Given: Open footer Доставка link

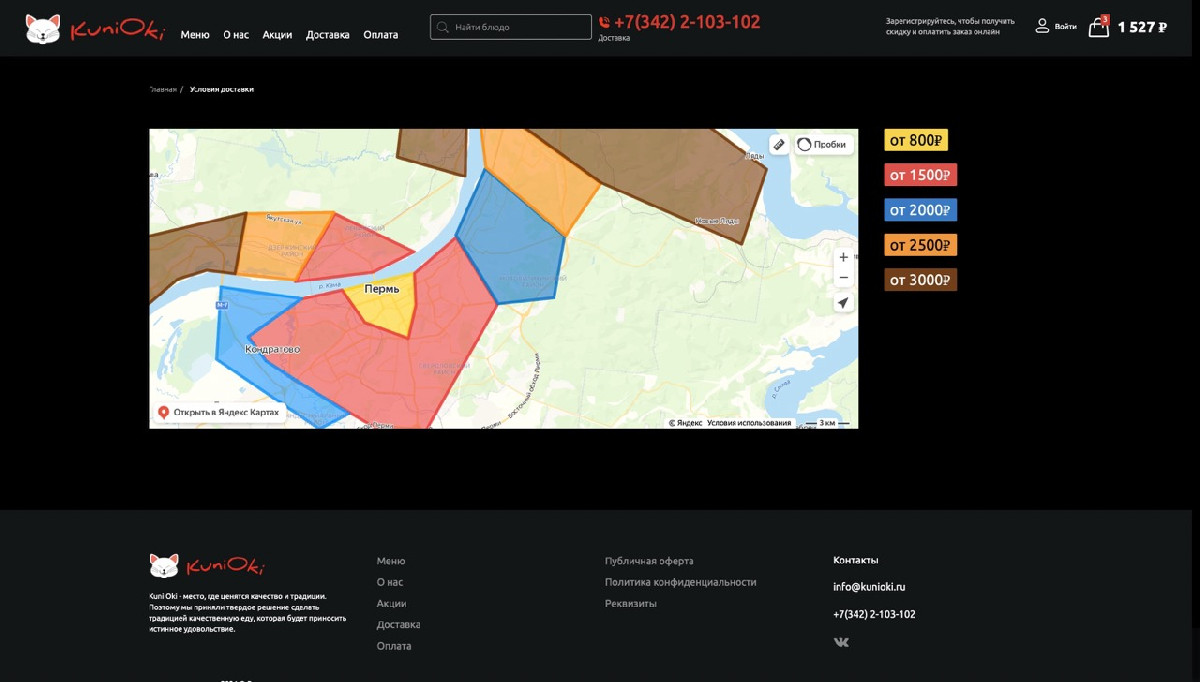Looking at the screenshot, I should 398,625.
